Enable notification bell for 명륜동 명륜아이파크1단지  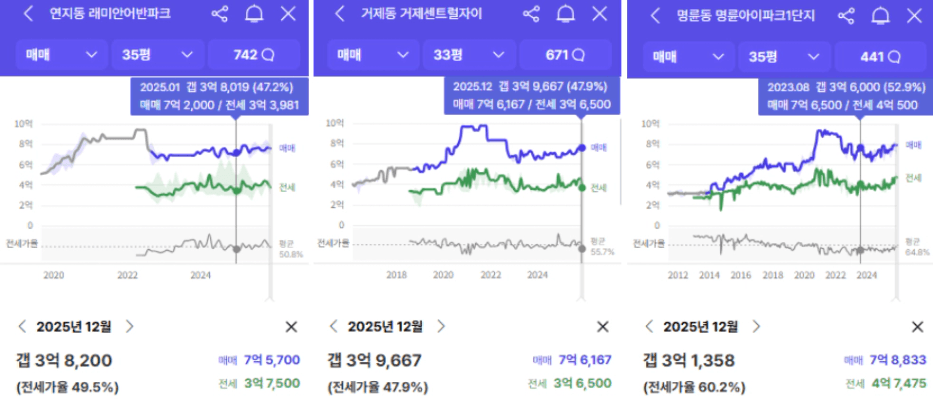[881, 15]
